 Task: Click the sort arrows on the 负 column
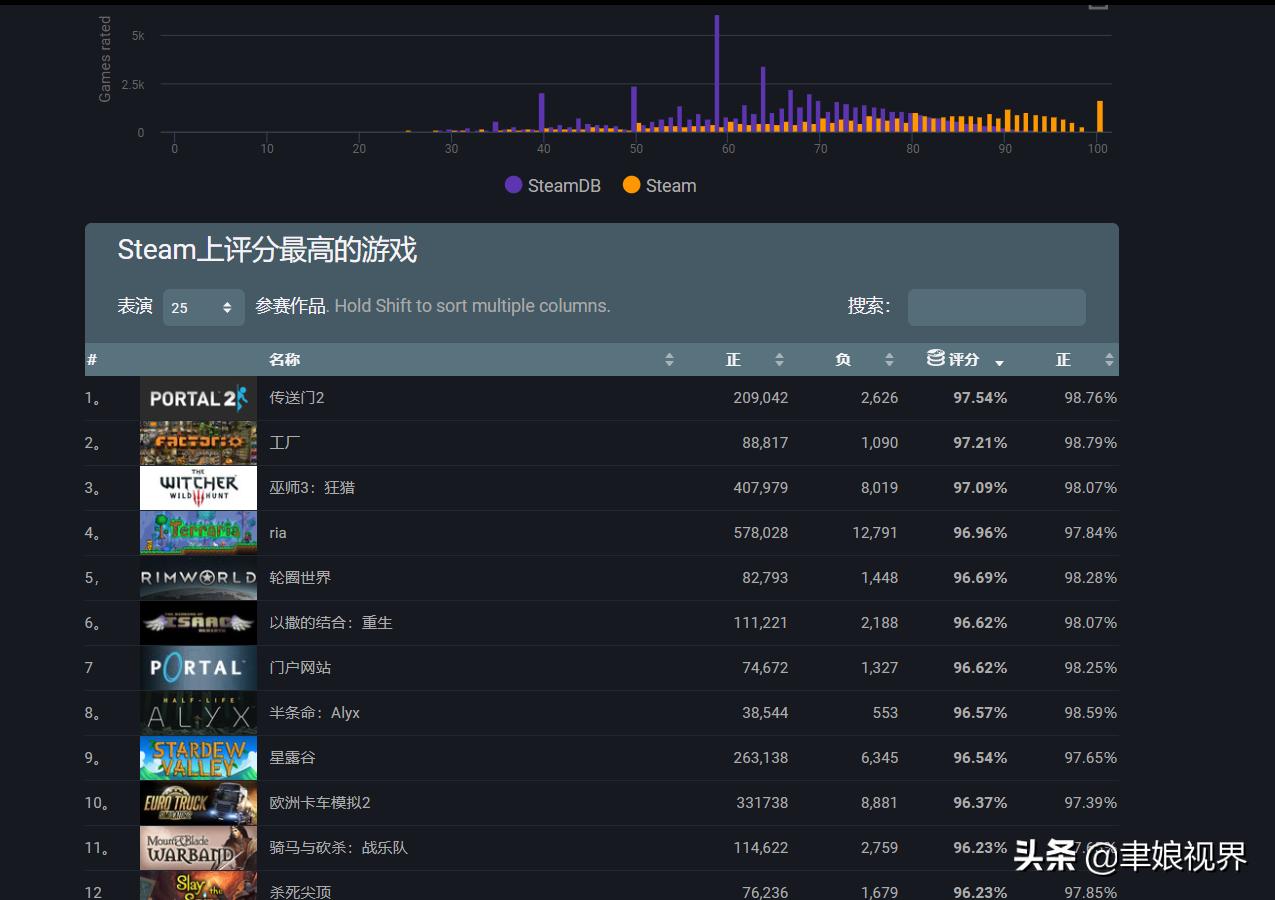pos(889,359)
